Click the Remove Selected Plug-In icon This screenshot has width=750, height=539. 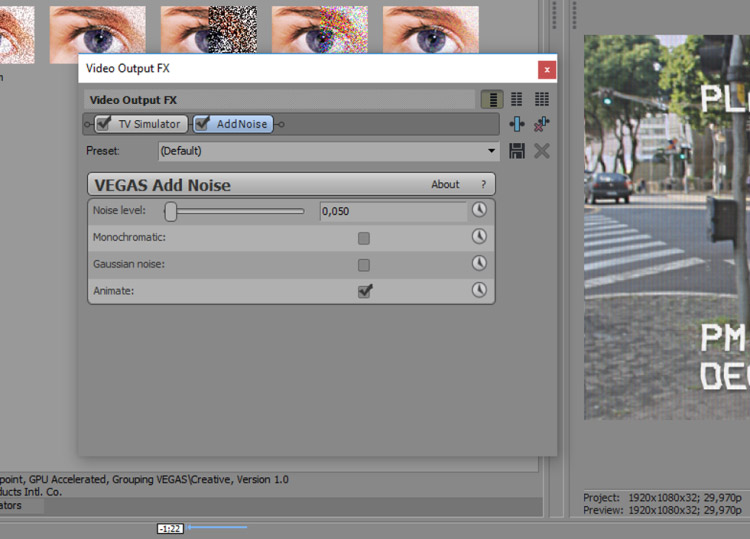click(x=541, y=124)
